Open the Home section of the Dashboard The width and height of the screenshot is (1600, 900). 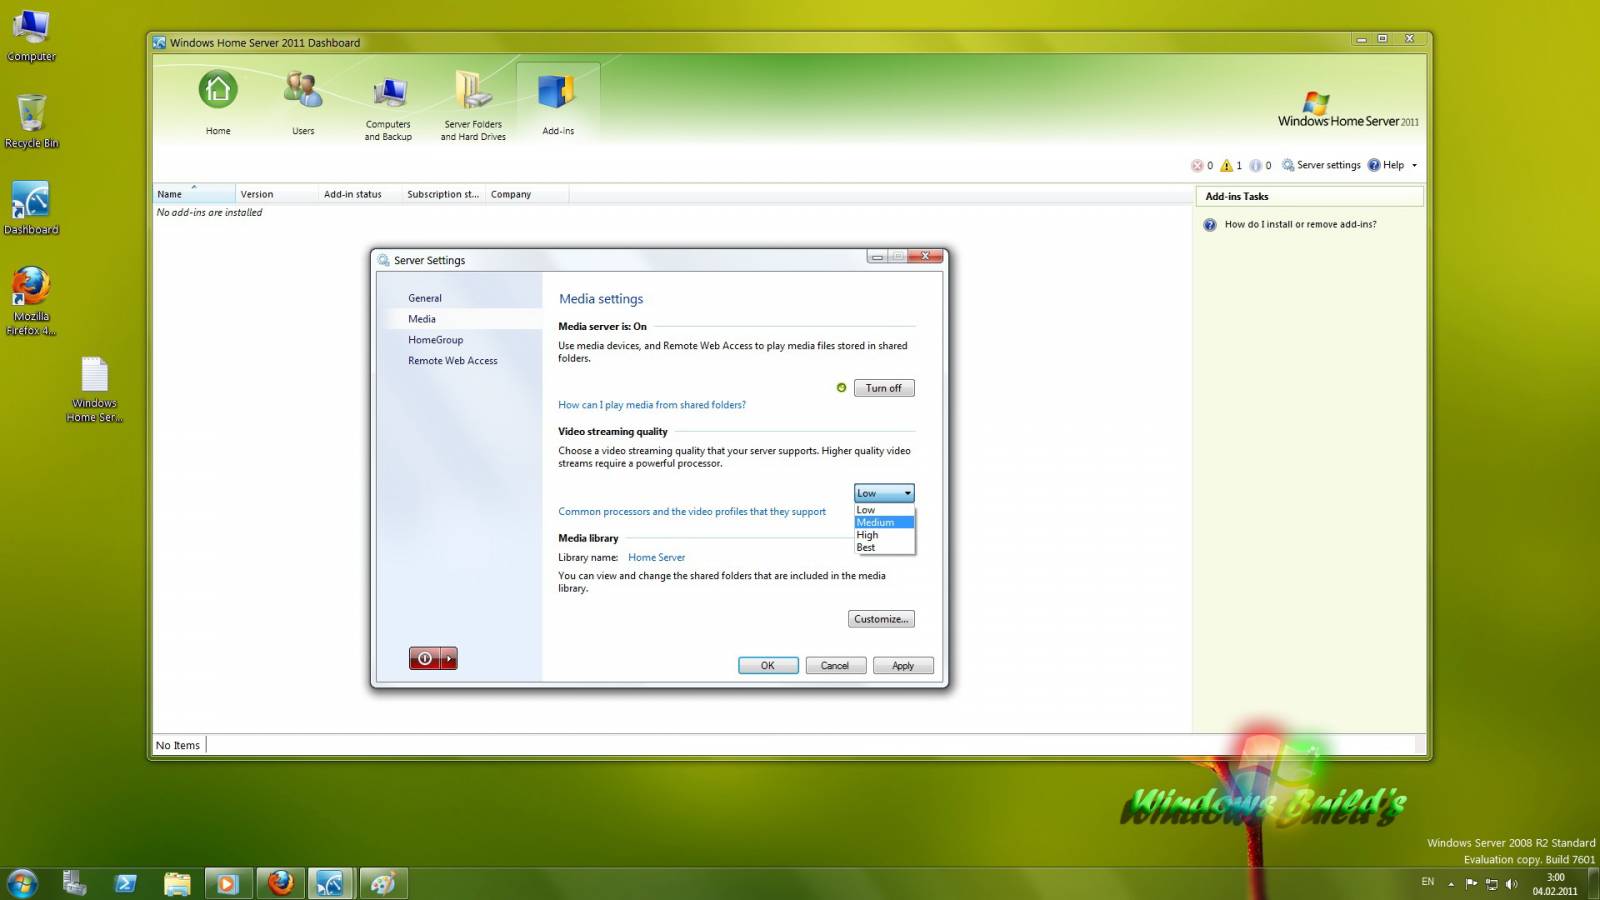(x=217, y=102)
